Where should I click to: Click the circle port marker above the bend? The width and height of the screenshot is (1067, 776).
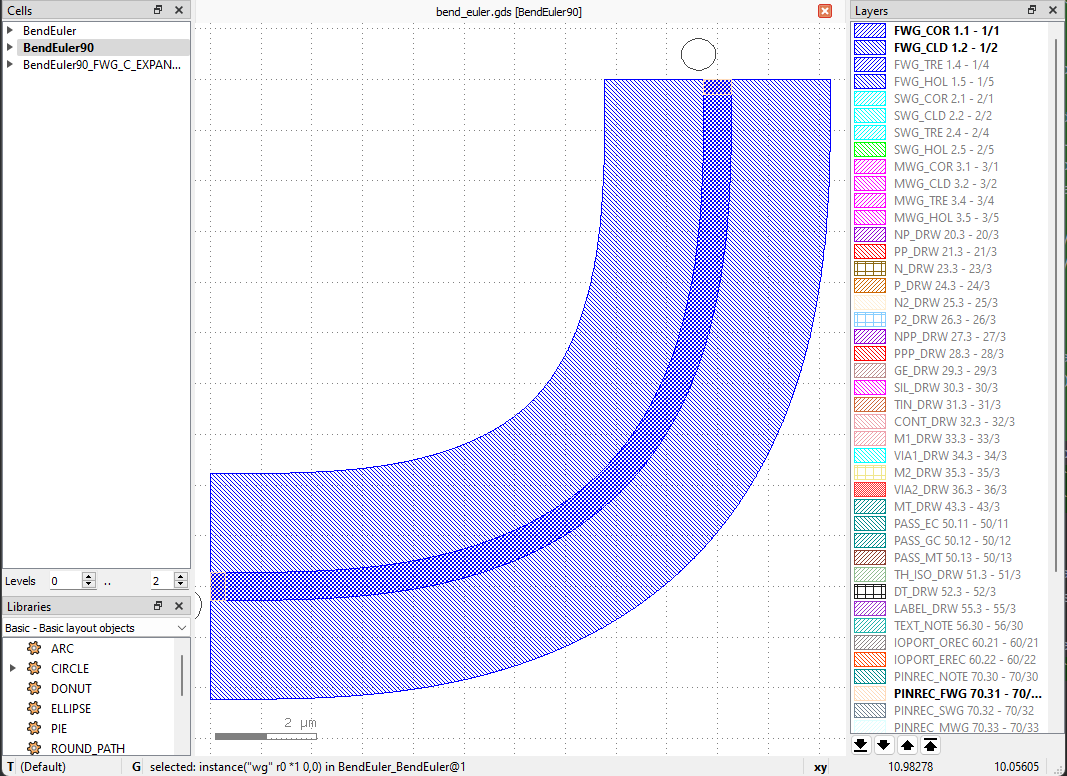[698, 54]
